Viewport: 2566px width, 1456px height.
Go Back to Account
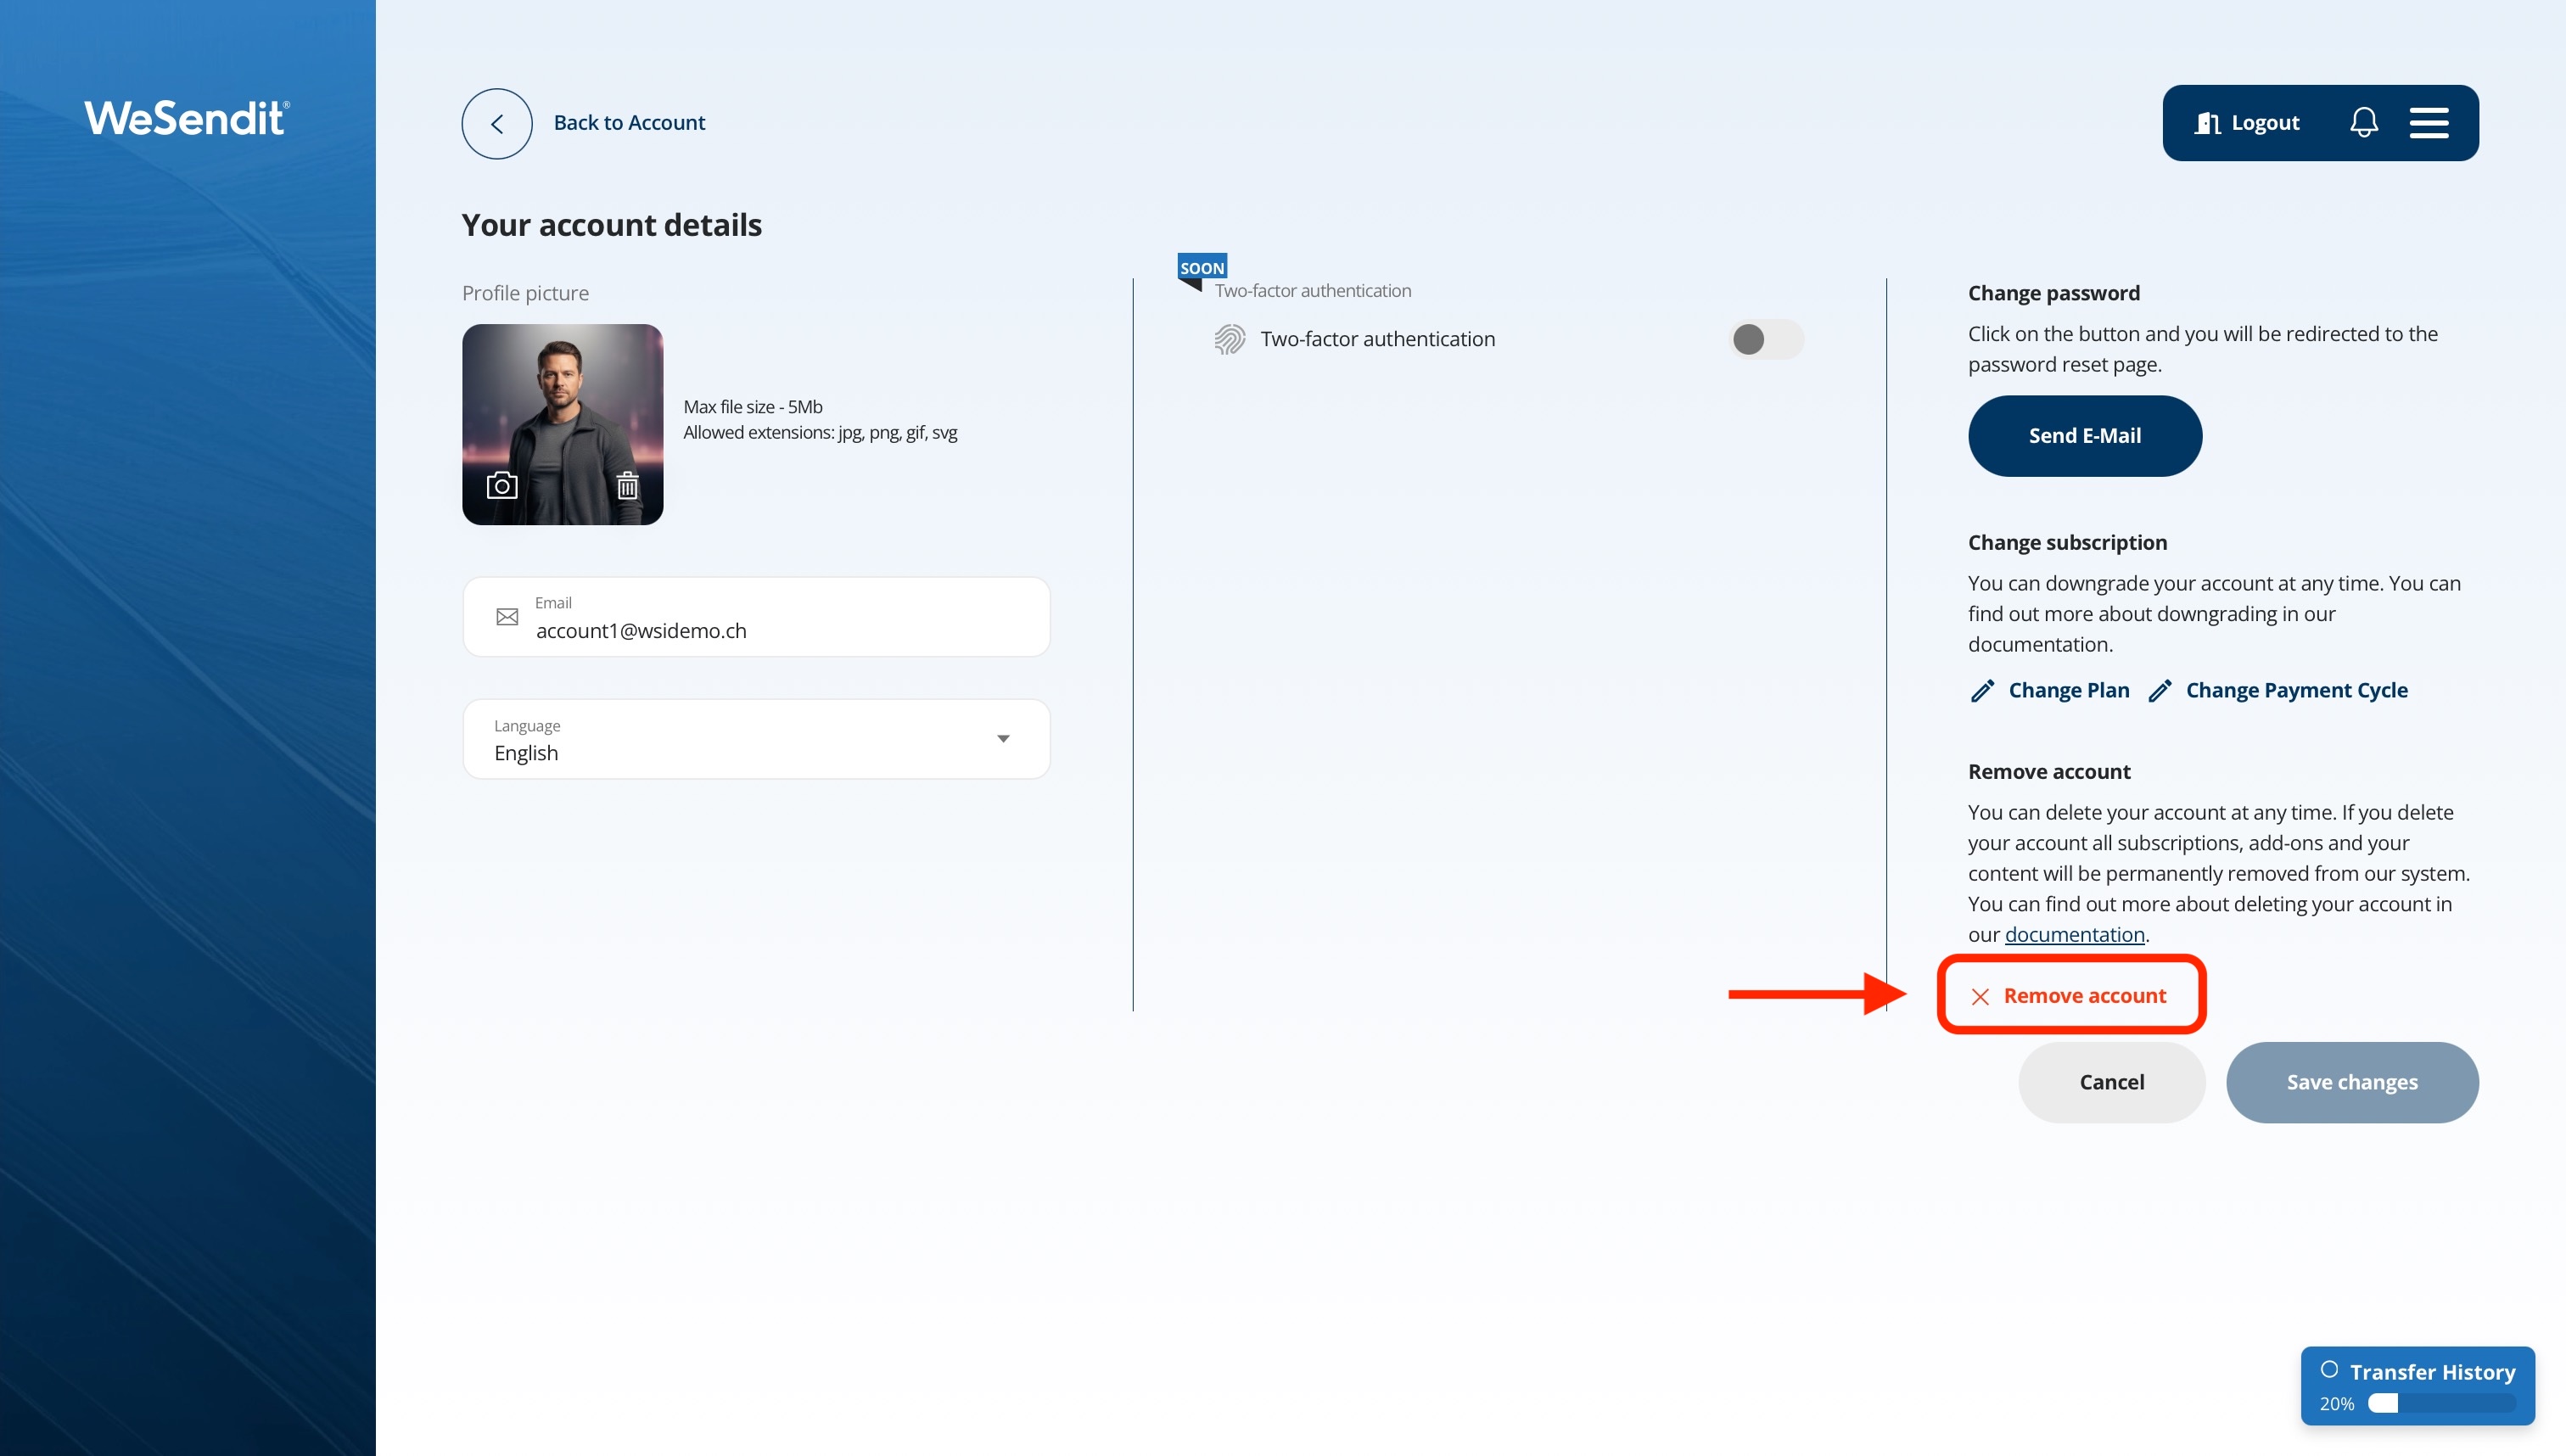pos(629,123)
